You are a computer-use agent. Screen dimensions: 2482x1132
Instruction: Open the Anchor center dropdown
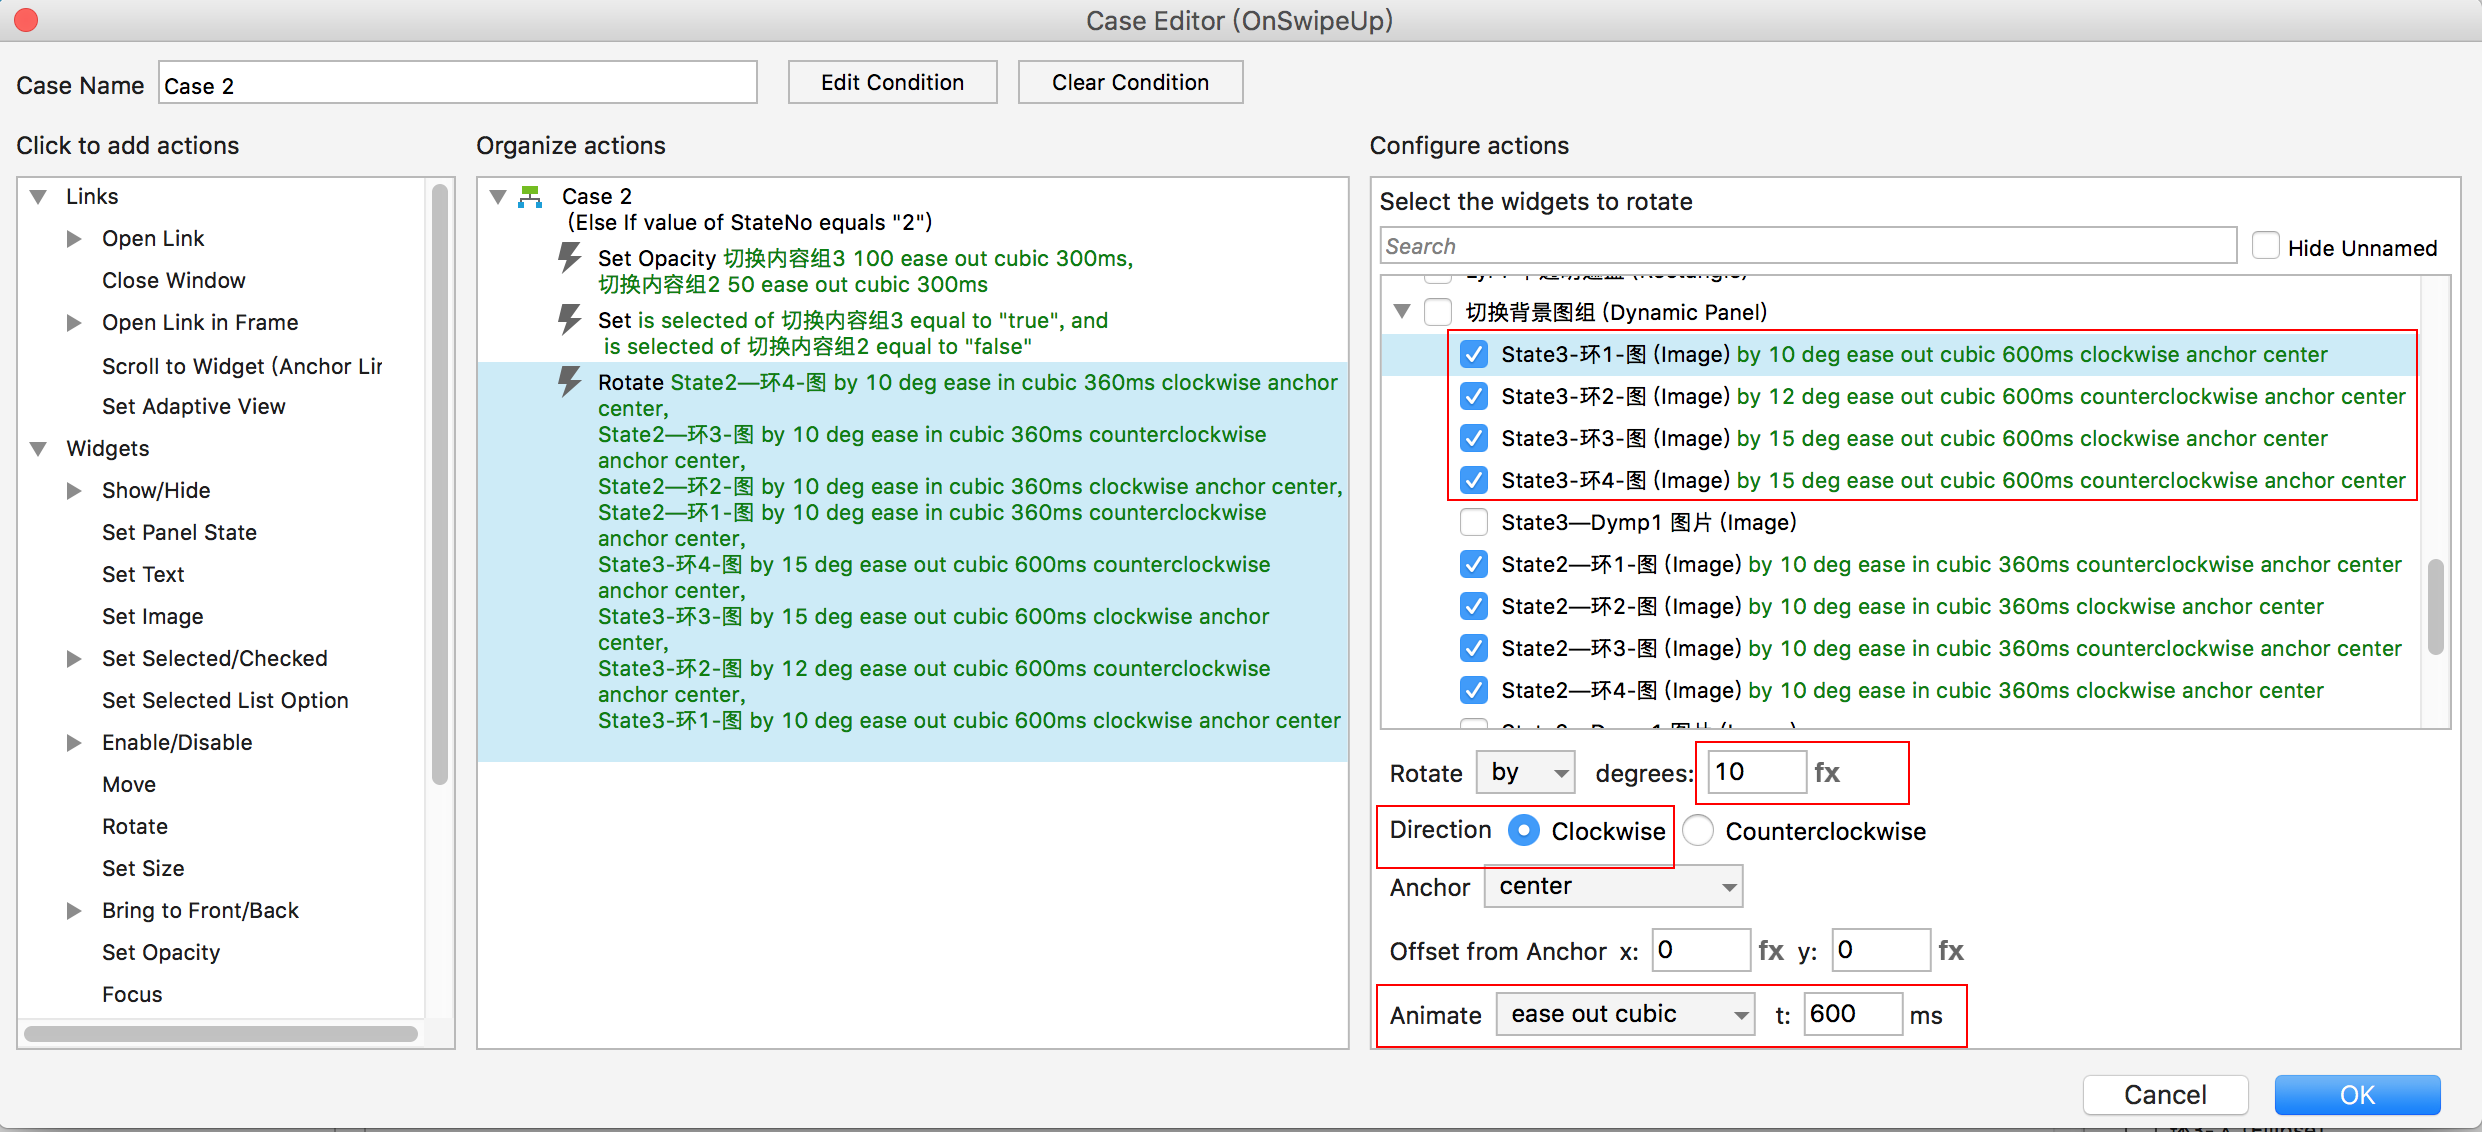[1613, 887]
